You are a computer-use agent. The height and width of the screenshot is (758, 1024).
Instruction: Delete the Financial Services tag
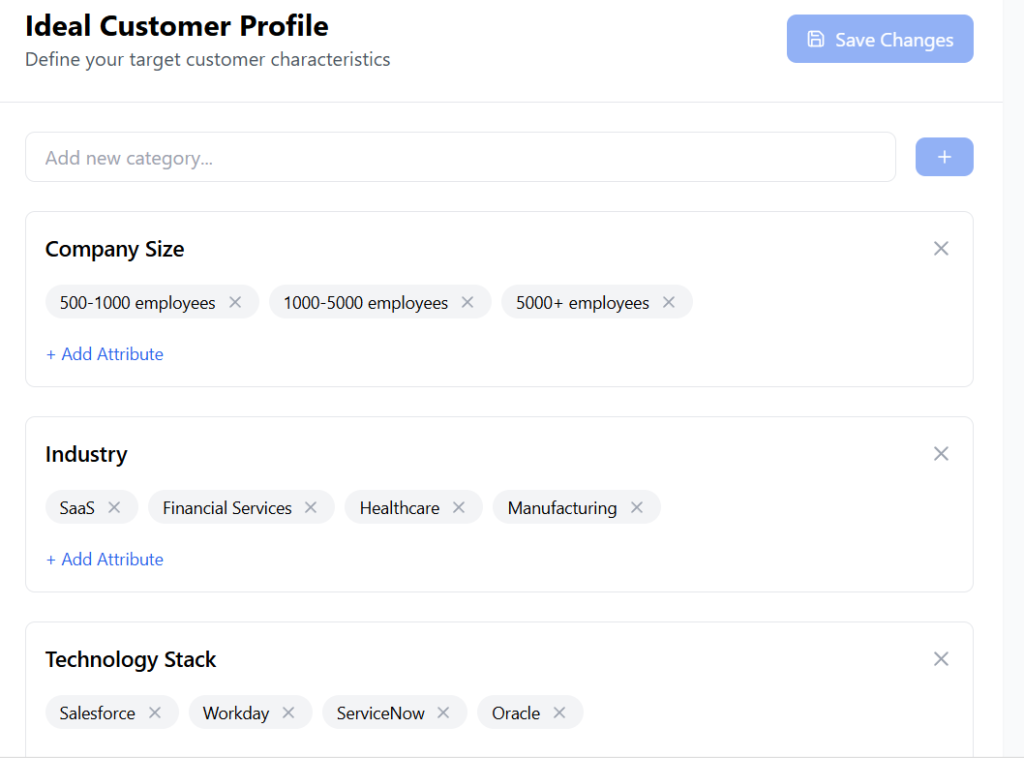[x=311, y=507]
